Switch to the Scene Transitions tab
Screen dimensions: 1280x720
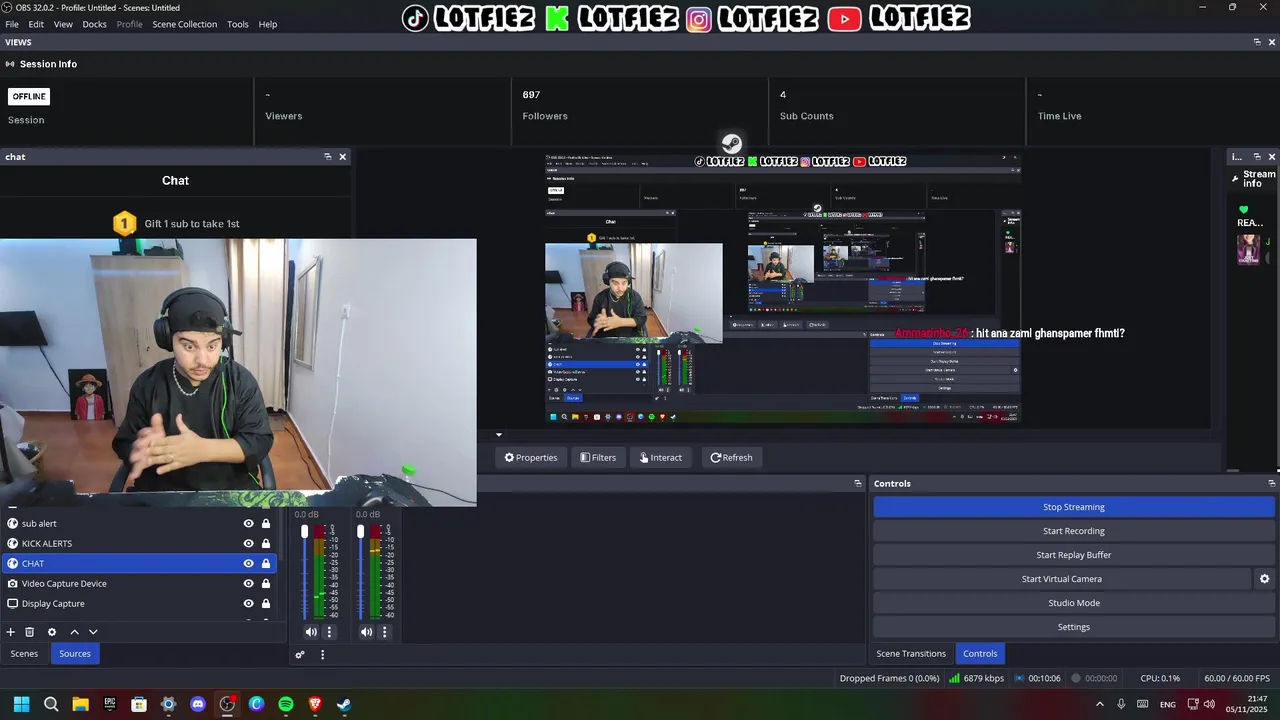coord(911,654)
